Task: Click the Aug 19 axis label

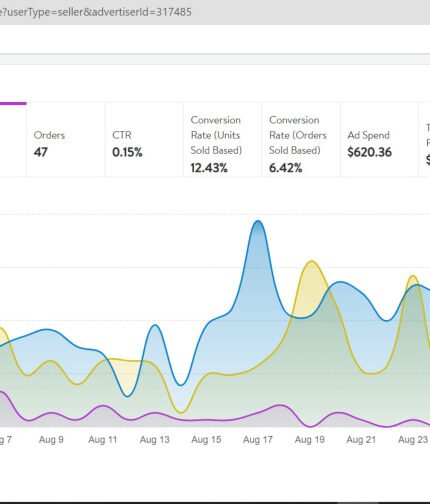Action: point(310,440)
